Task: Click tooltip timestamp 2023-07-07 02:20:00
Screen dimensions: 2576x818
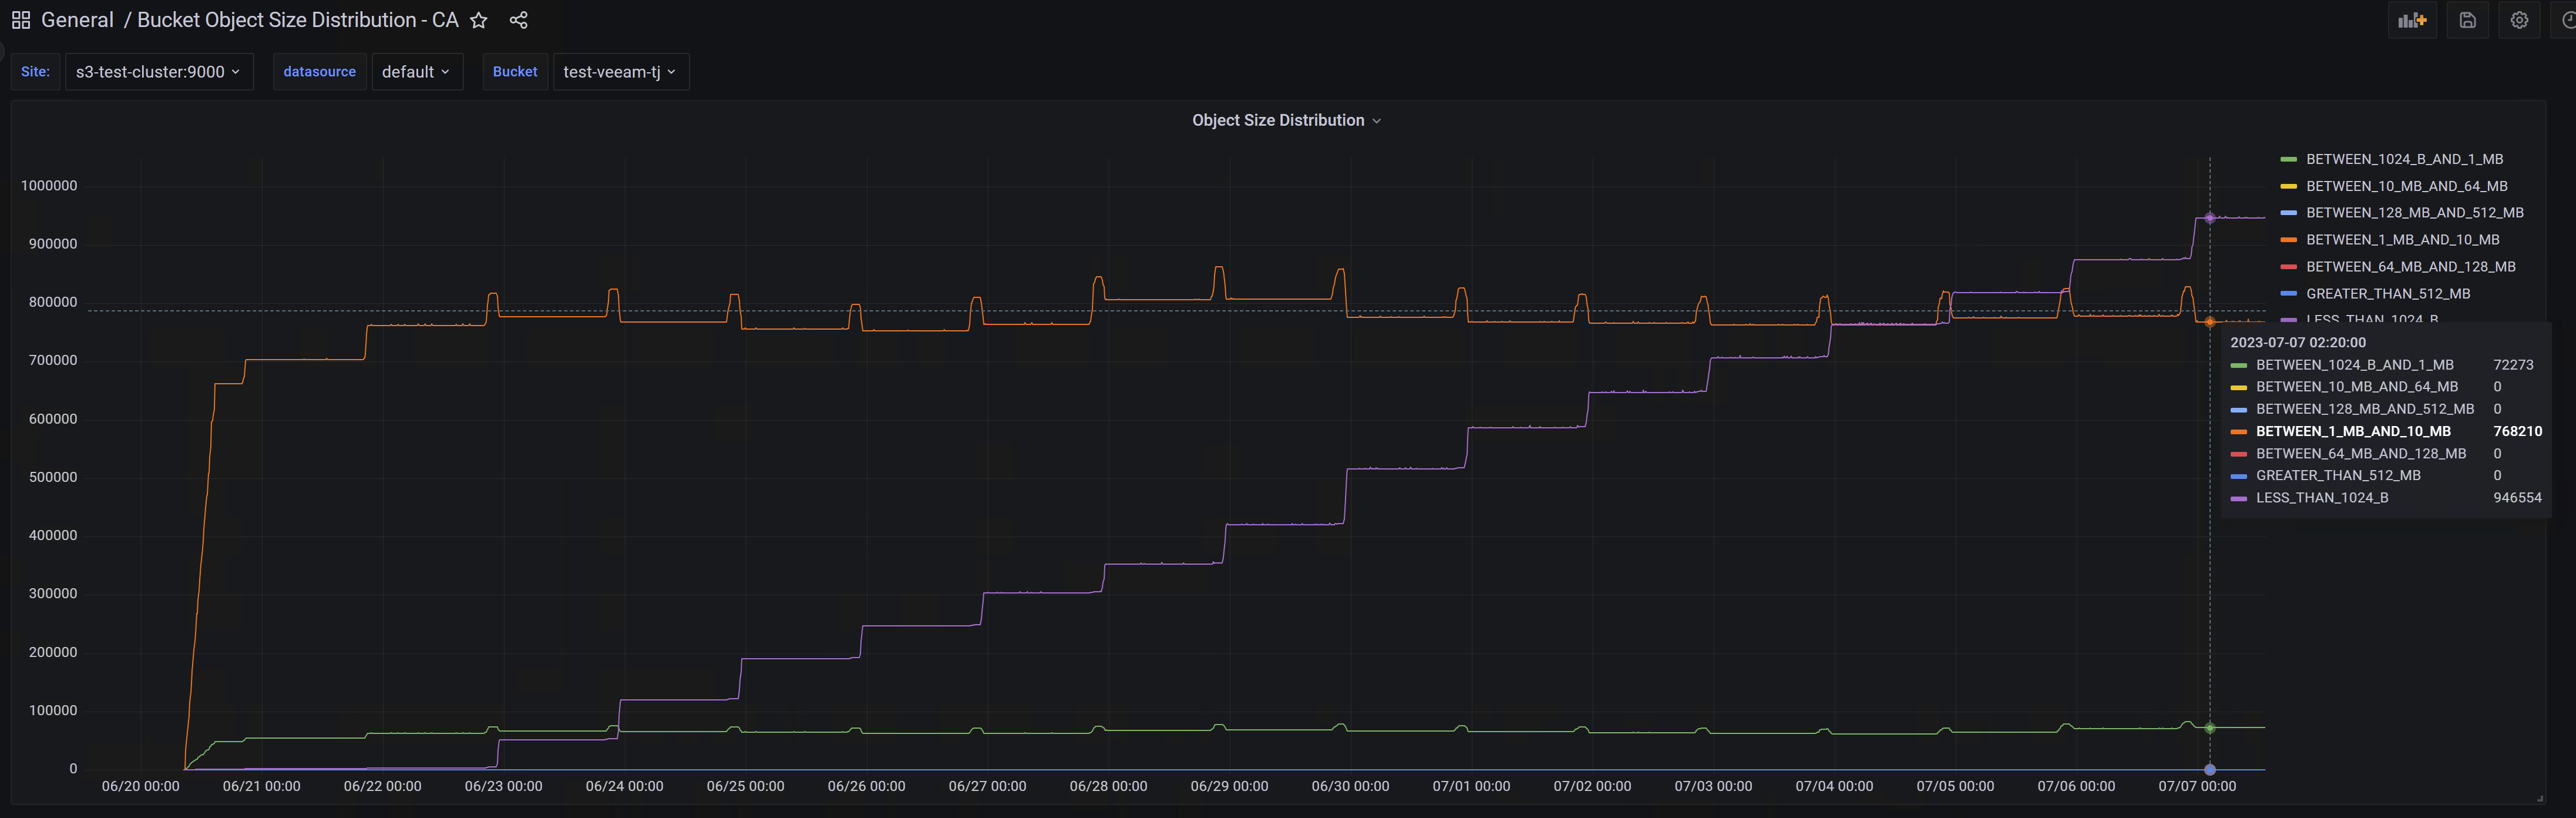Action: click(2298, 342)
